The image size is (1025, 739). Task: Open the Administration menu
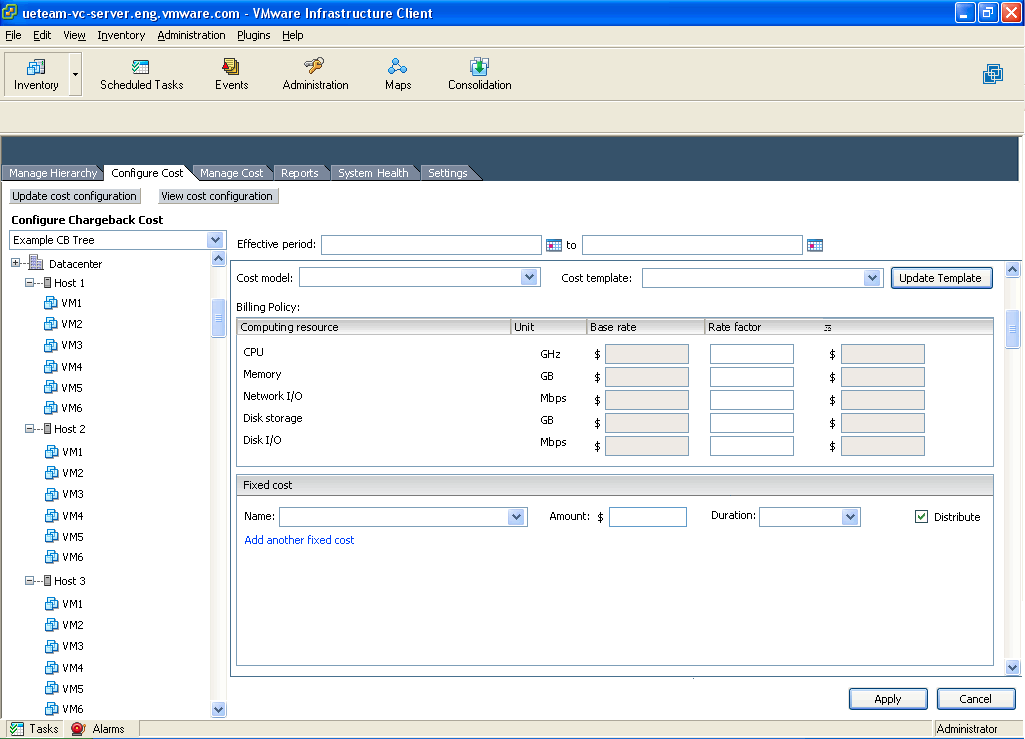tap(191, 35)
